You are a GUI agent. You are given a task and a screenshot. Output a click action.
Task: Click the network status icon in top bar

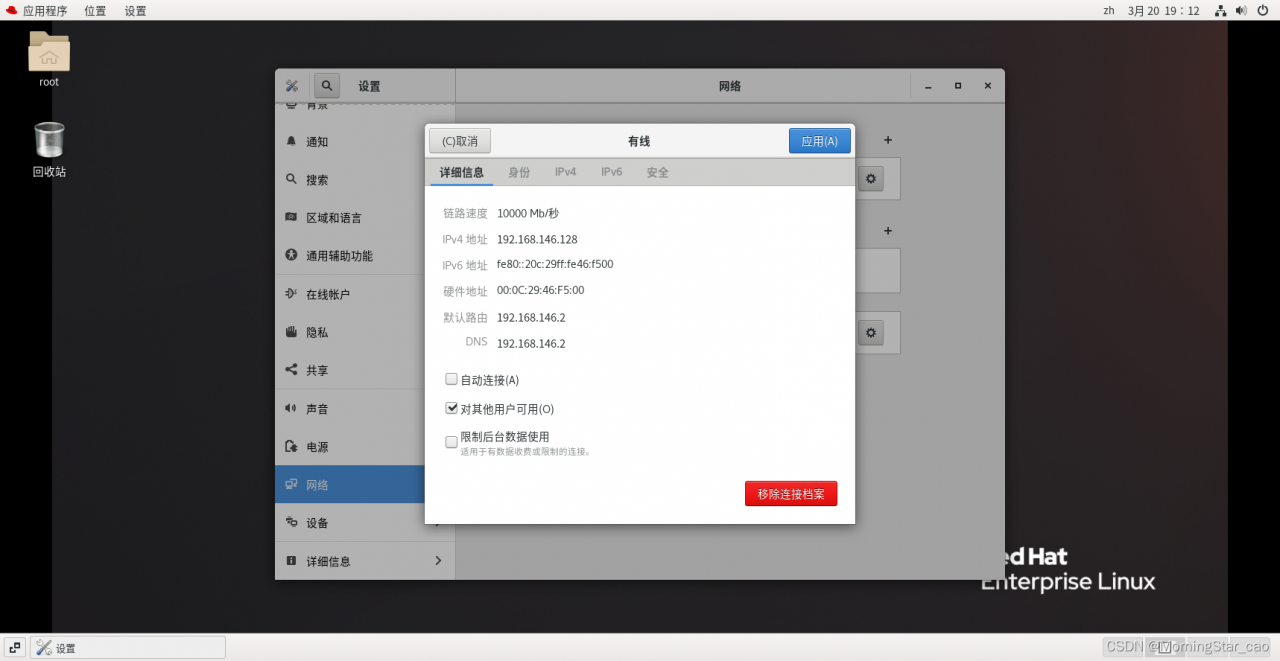click(1220, 10)
